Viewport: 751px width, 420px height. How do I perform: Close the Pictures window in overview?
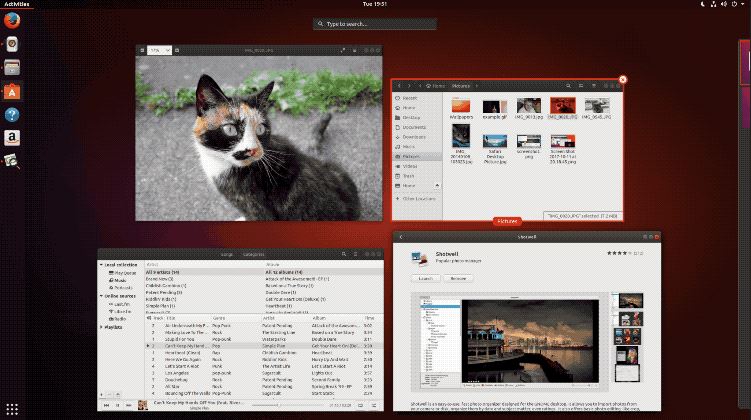pyautogui.click(x=623, y=79)
